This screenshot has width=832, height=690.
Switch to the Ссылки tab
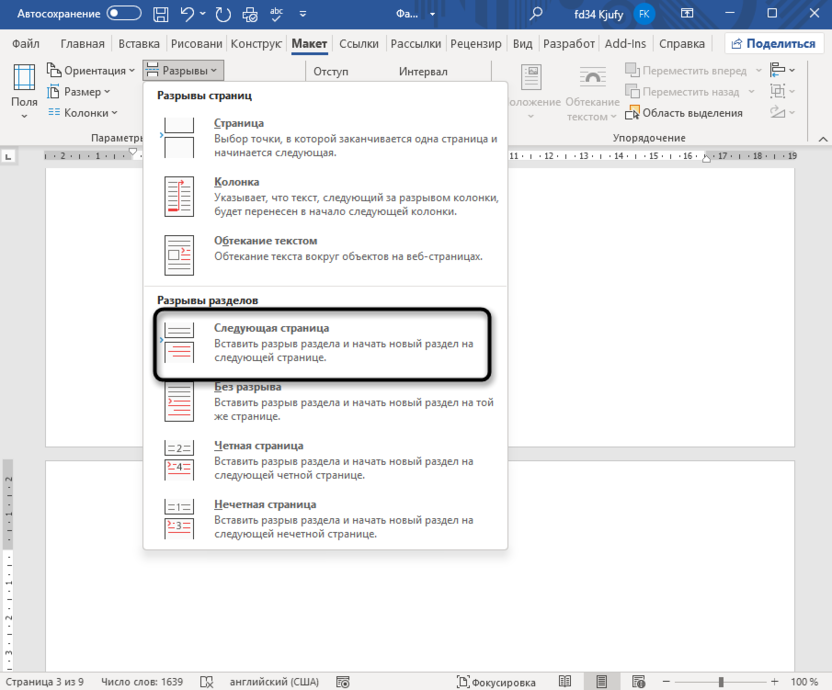(358, 44)
